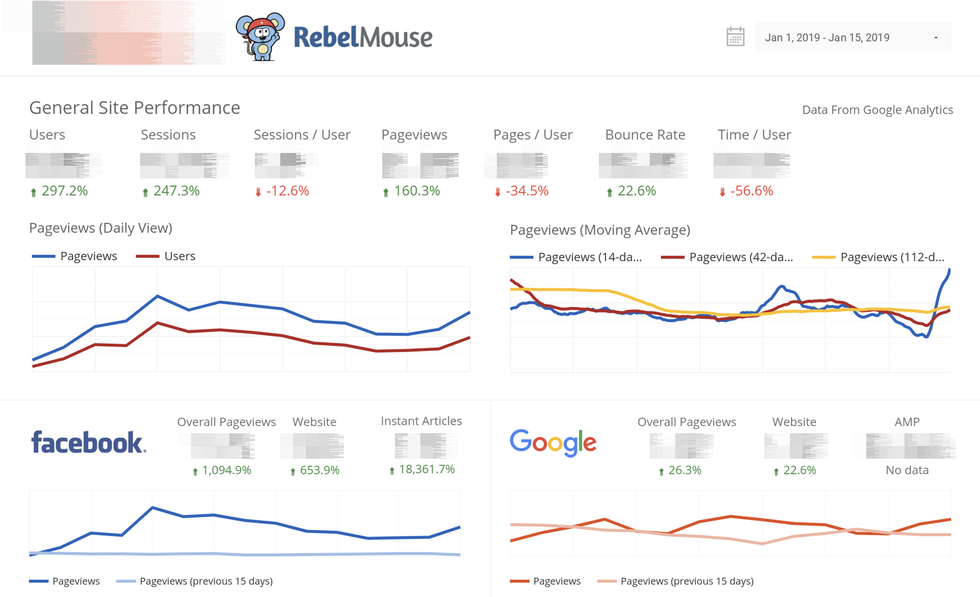Click the red arrow next to -34.5% Pages/User
The height and width of the screenshot is (597, 980).
point(495,190)
